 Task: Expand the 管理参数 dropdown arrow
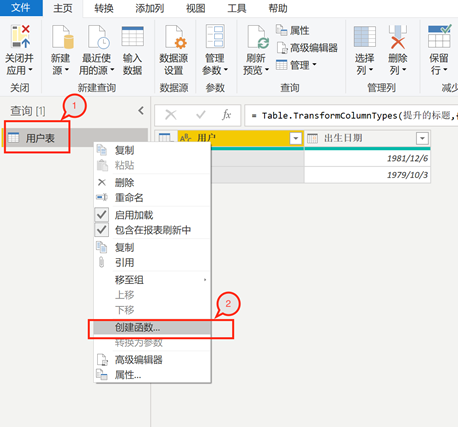[226, 70]
